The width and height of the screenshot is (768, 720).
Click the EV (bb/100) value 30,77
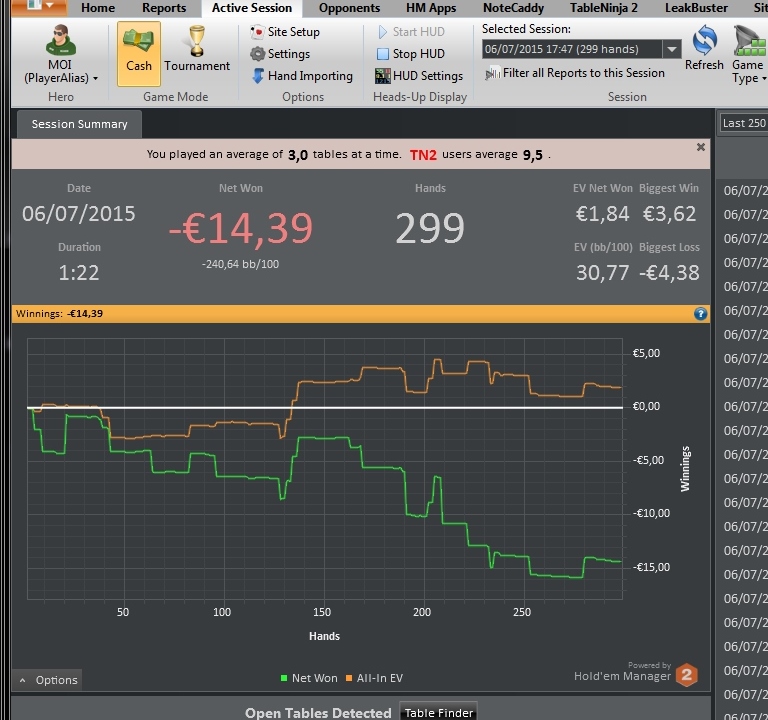(602, 273)
